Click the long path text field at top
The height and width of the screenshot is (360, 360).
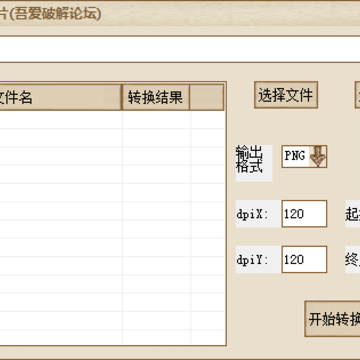(x=180, y=49)
